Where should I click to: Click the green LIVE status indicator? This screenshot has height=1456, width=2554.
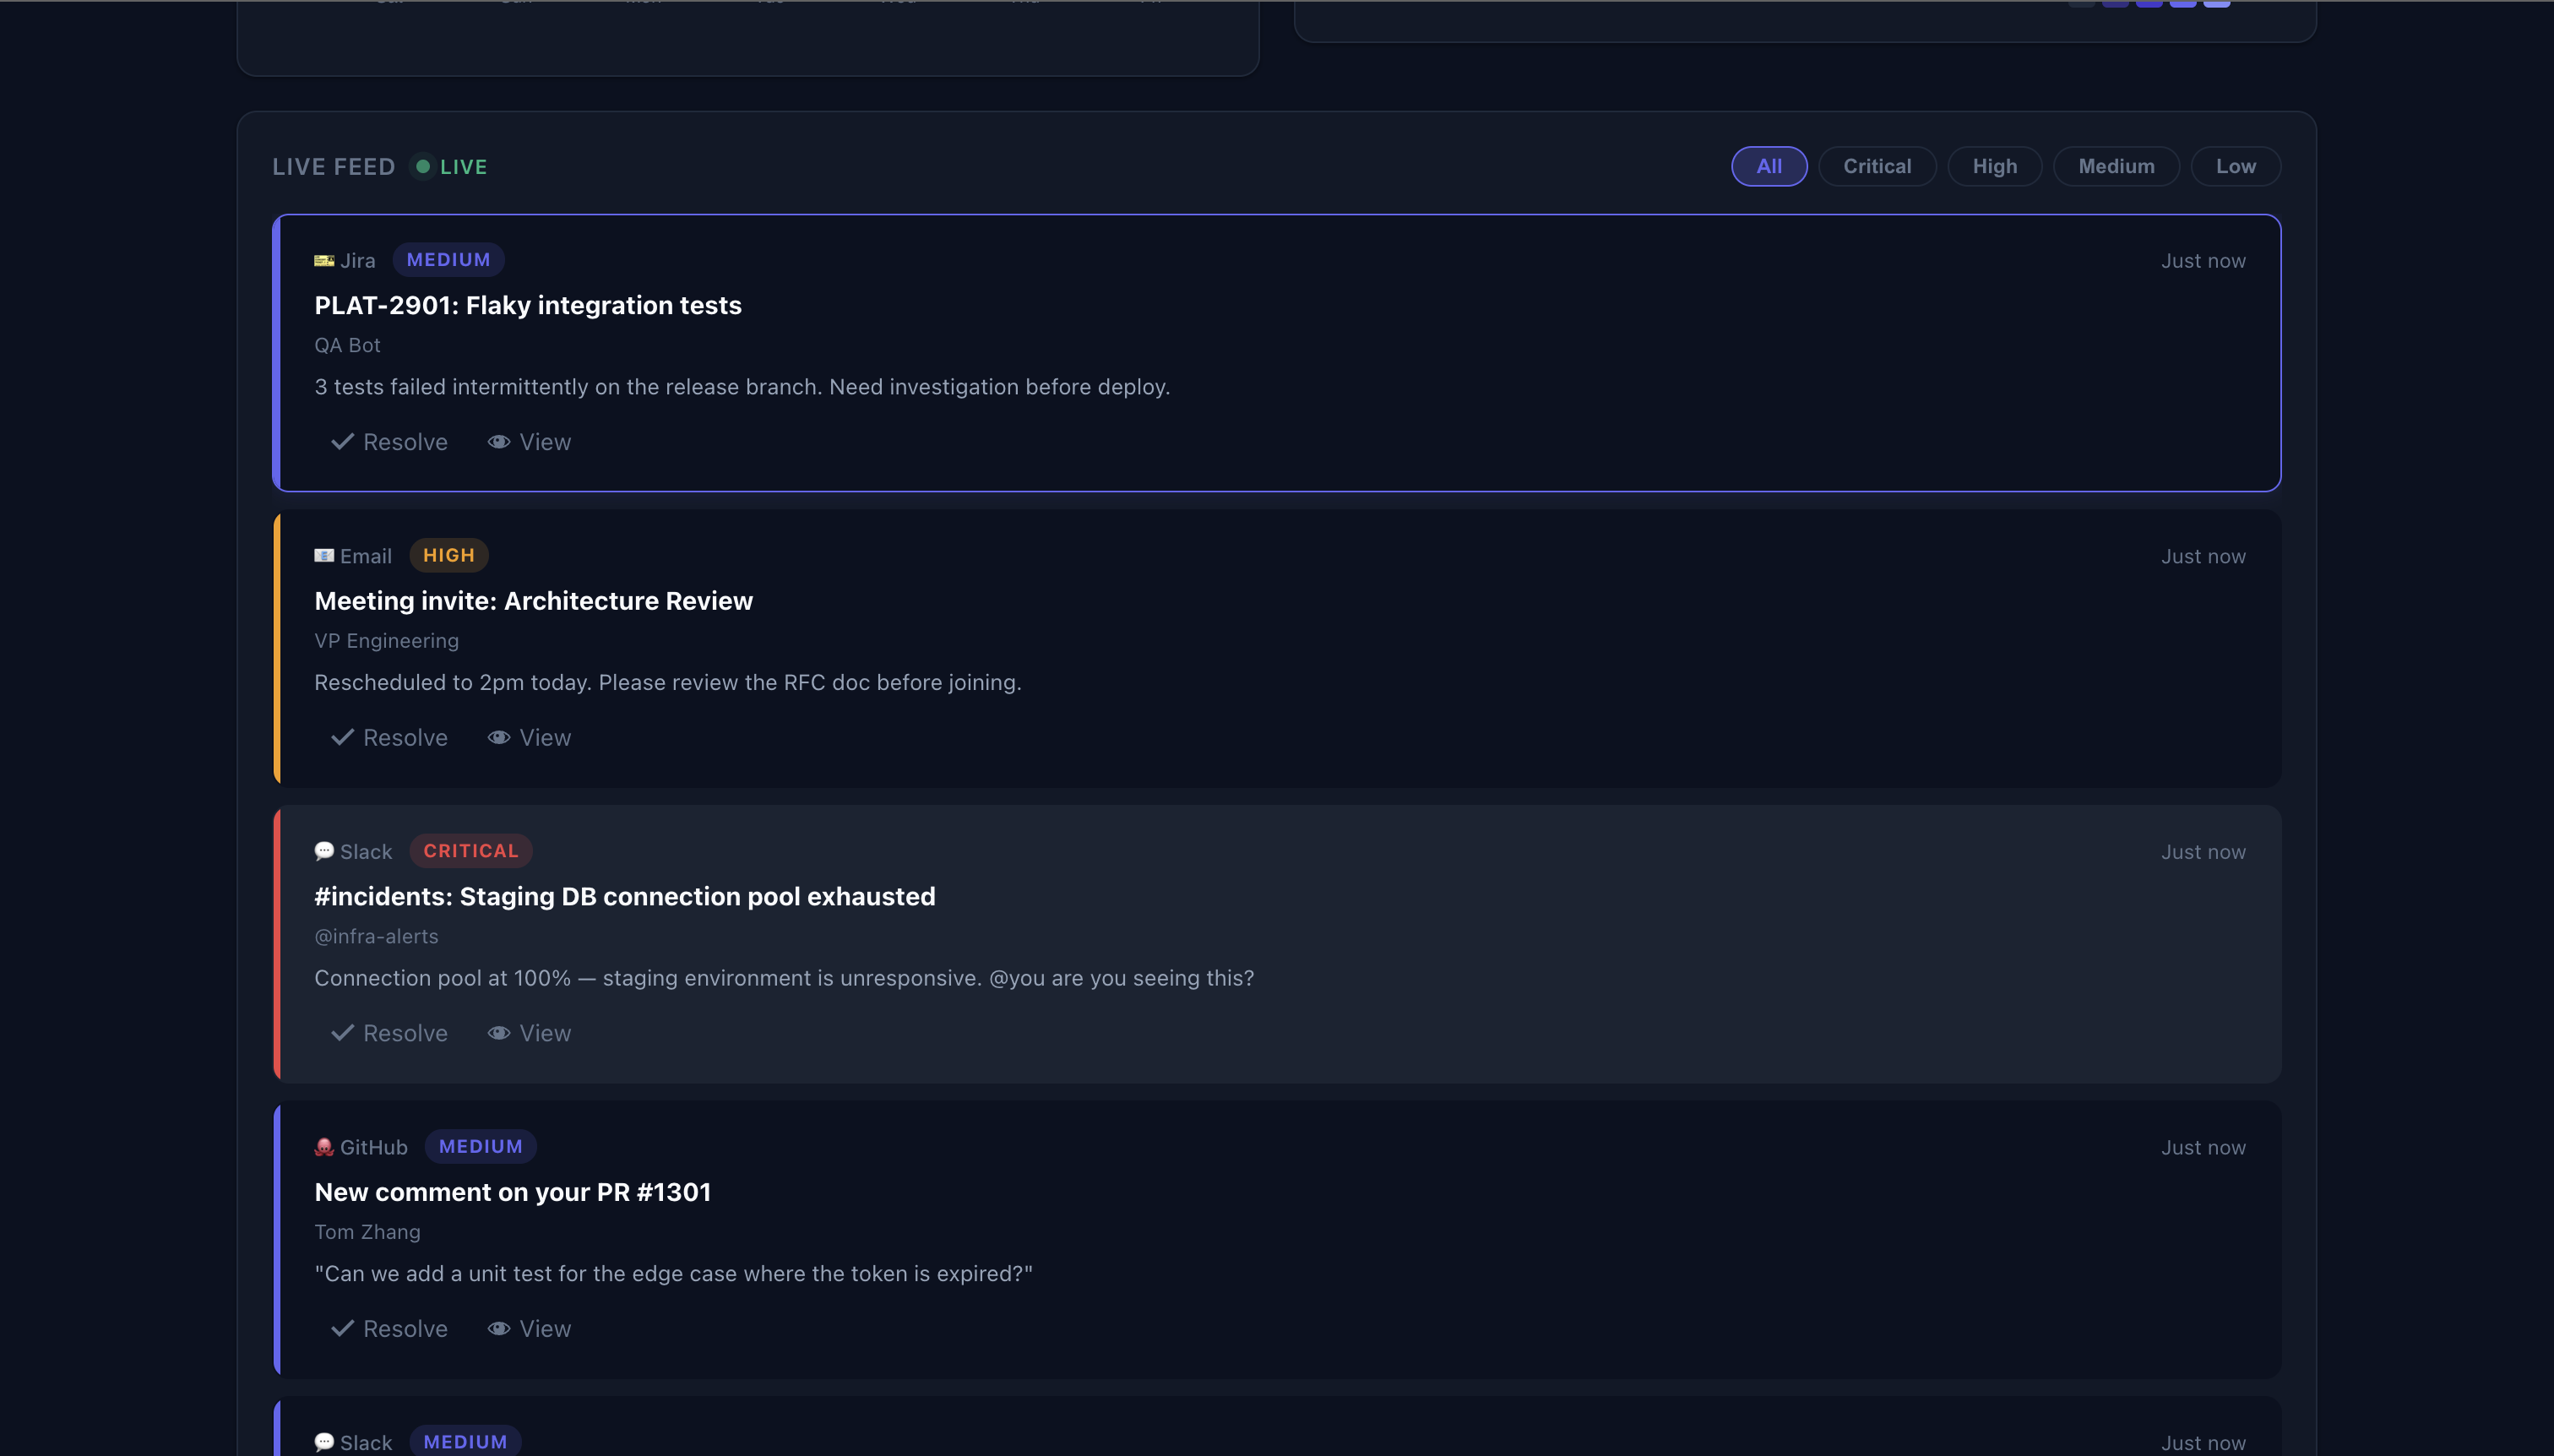pyautogui.click(x=451, y=167)
